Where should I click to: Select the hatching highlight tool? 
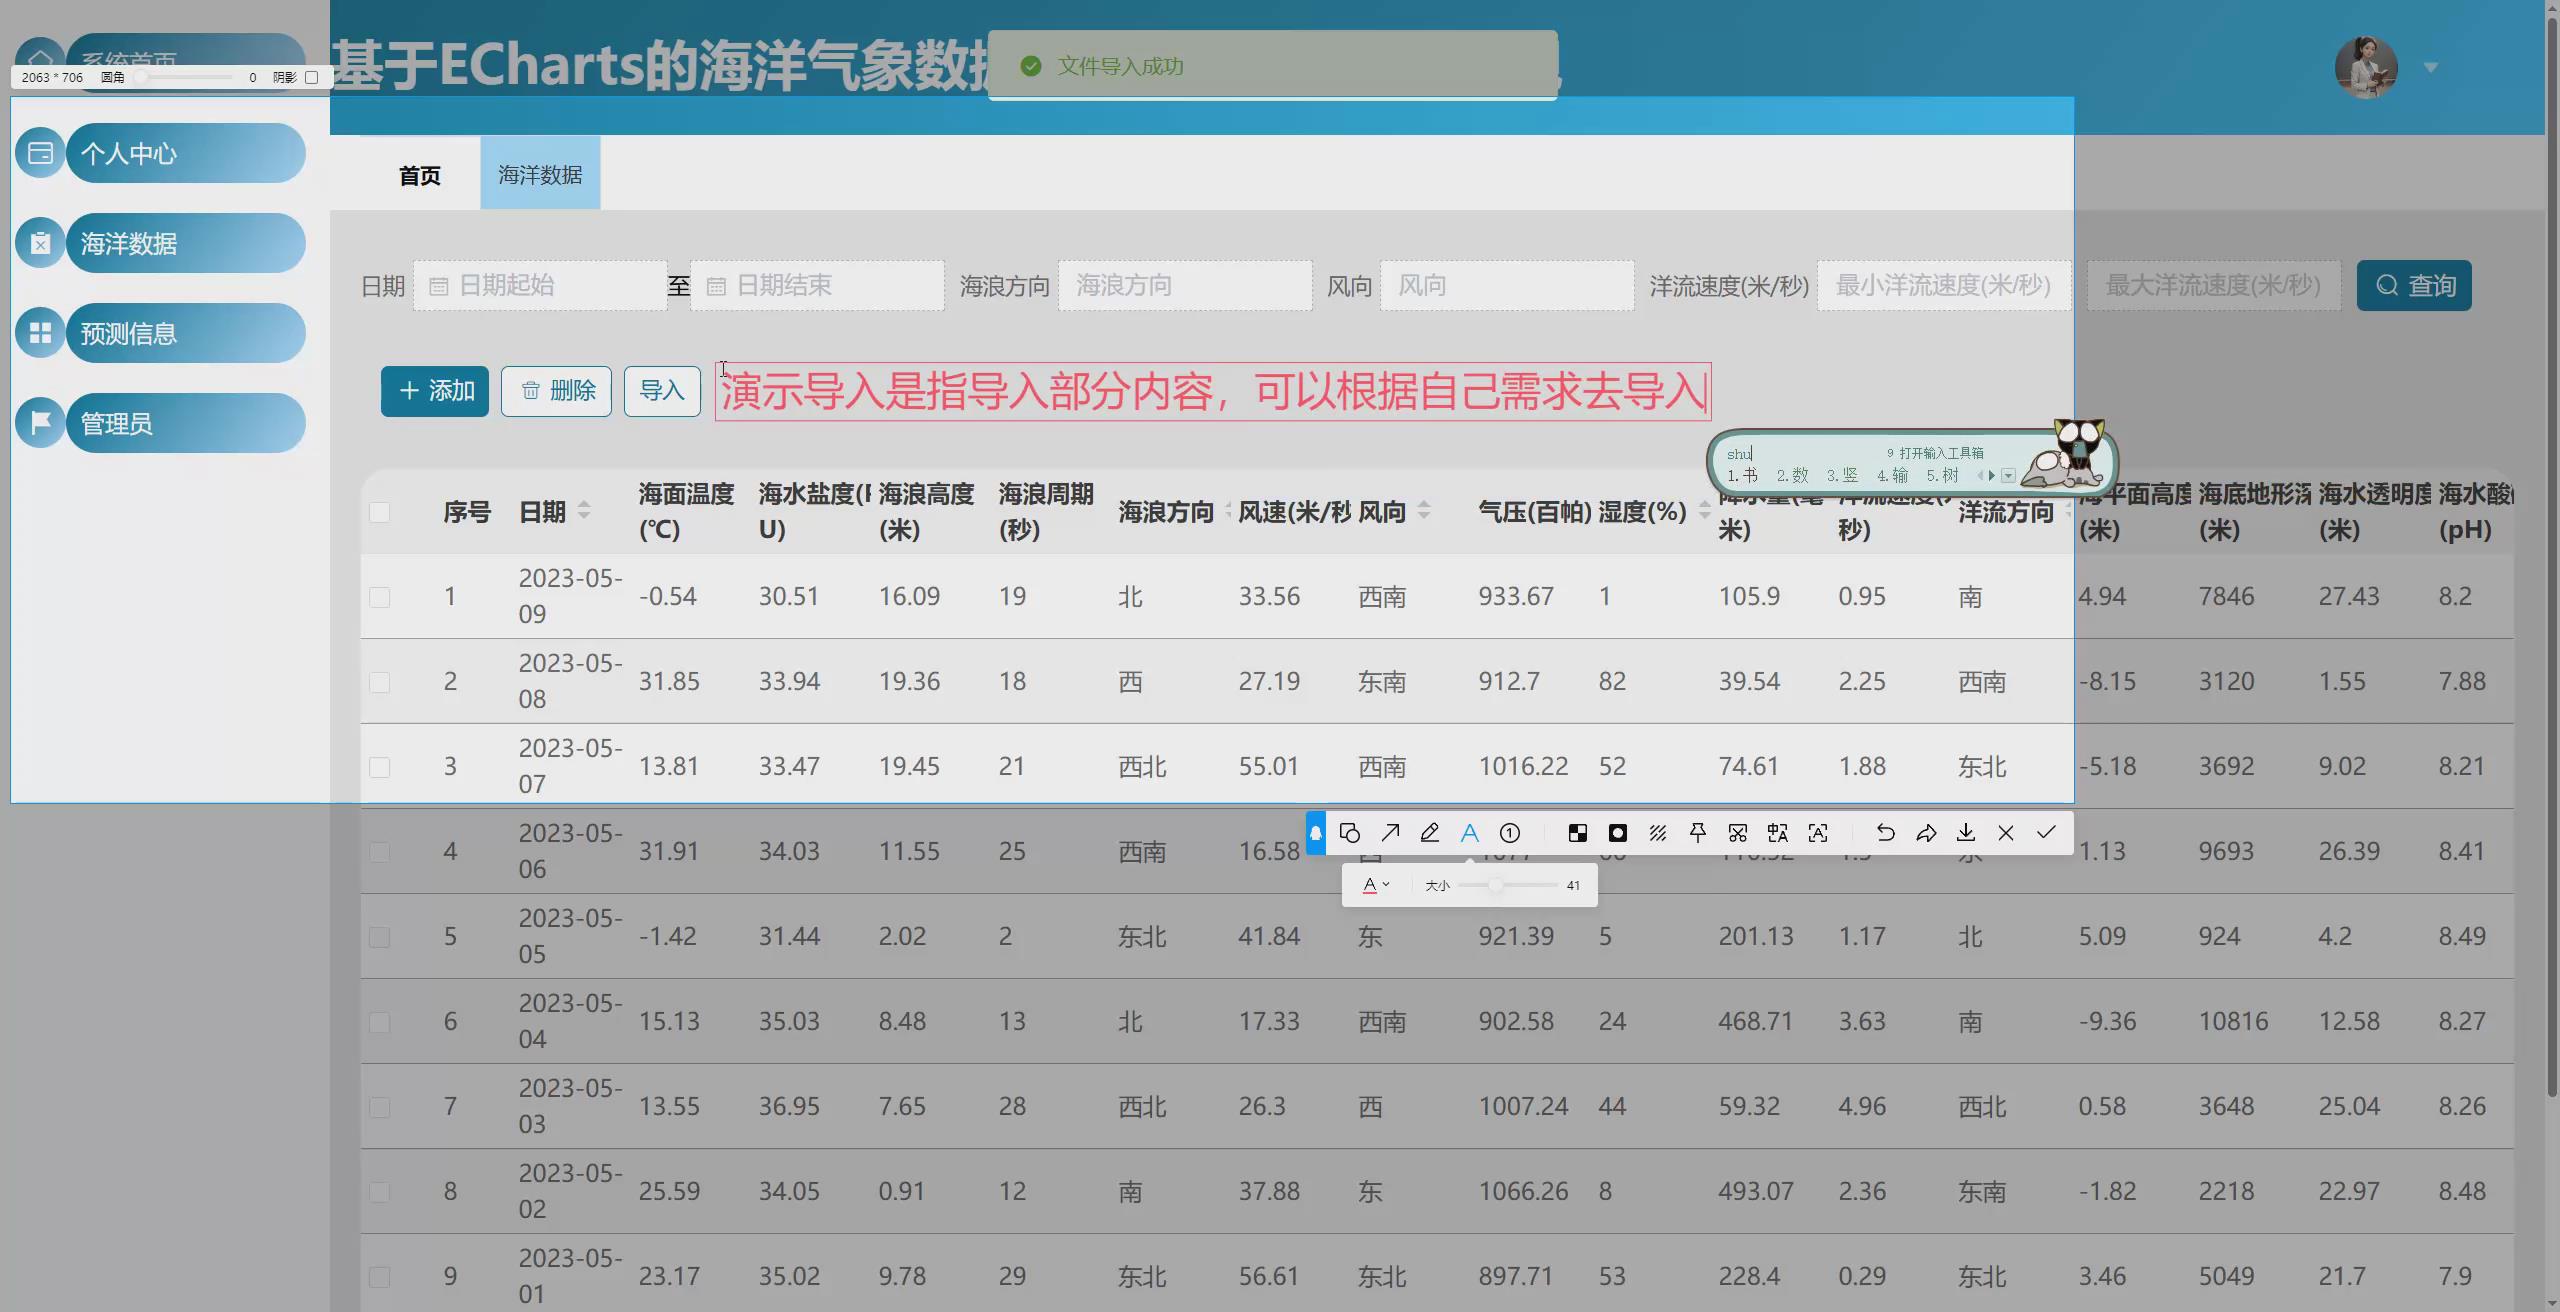point(1658,833)
